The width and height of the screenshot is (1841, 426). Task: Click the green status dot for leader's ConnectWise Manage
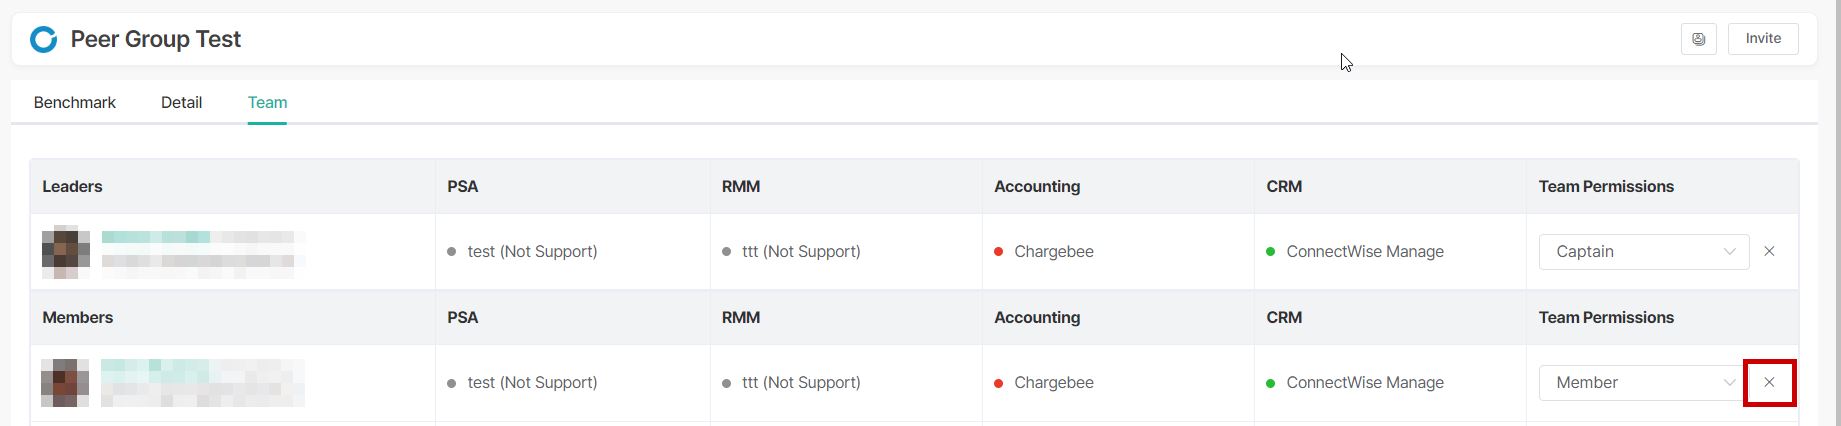coord(1270,252)
